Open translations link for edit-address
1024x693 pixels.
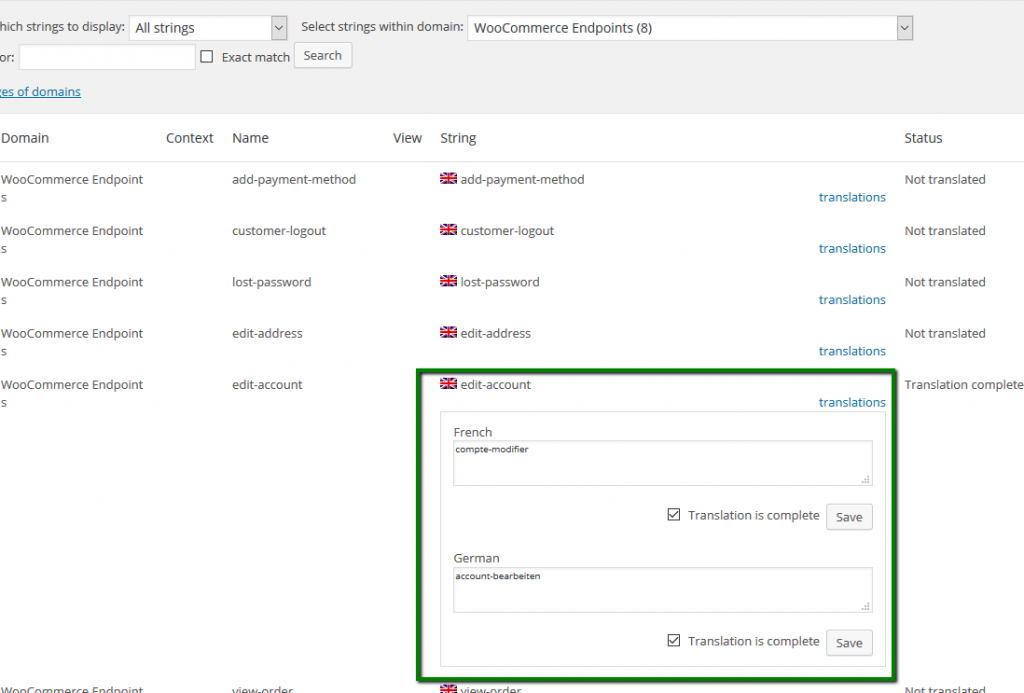[x=852, y=351]
